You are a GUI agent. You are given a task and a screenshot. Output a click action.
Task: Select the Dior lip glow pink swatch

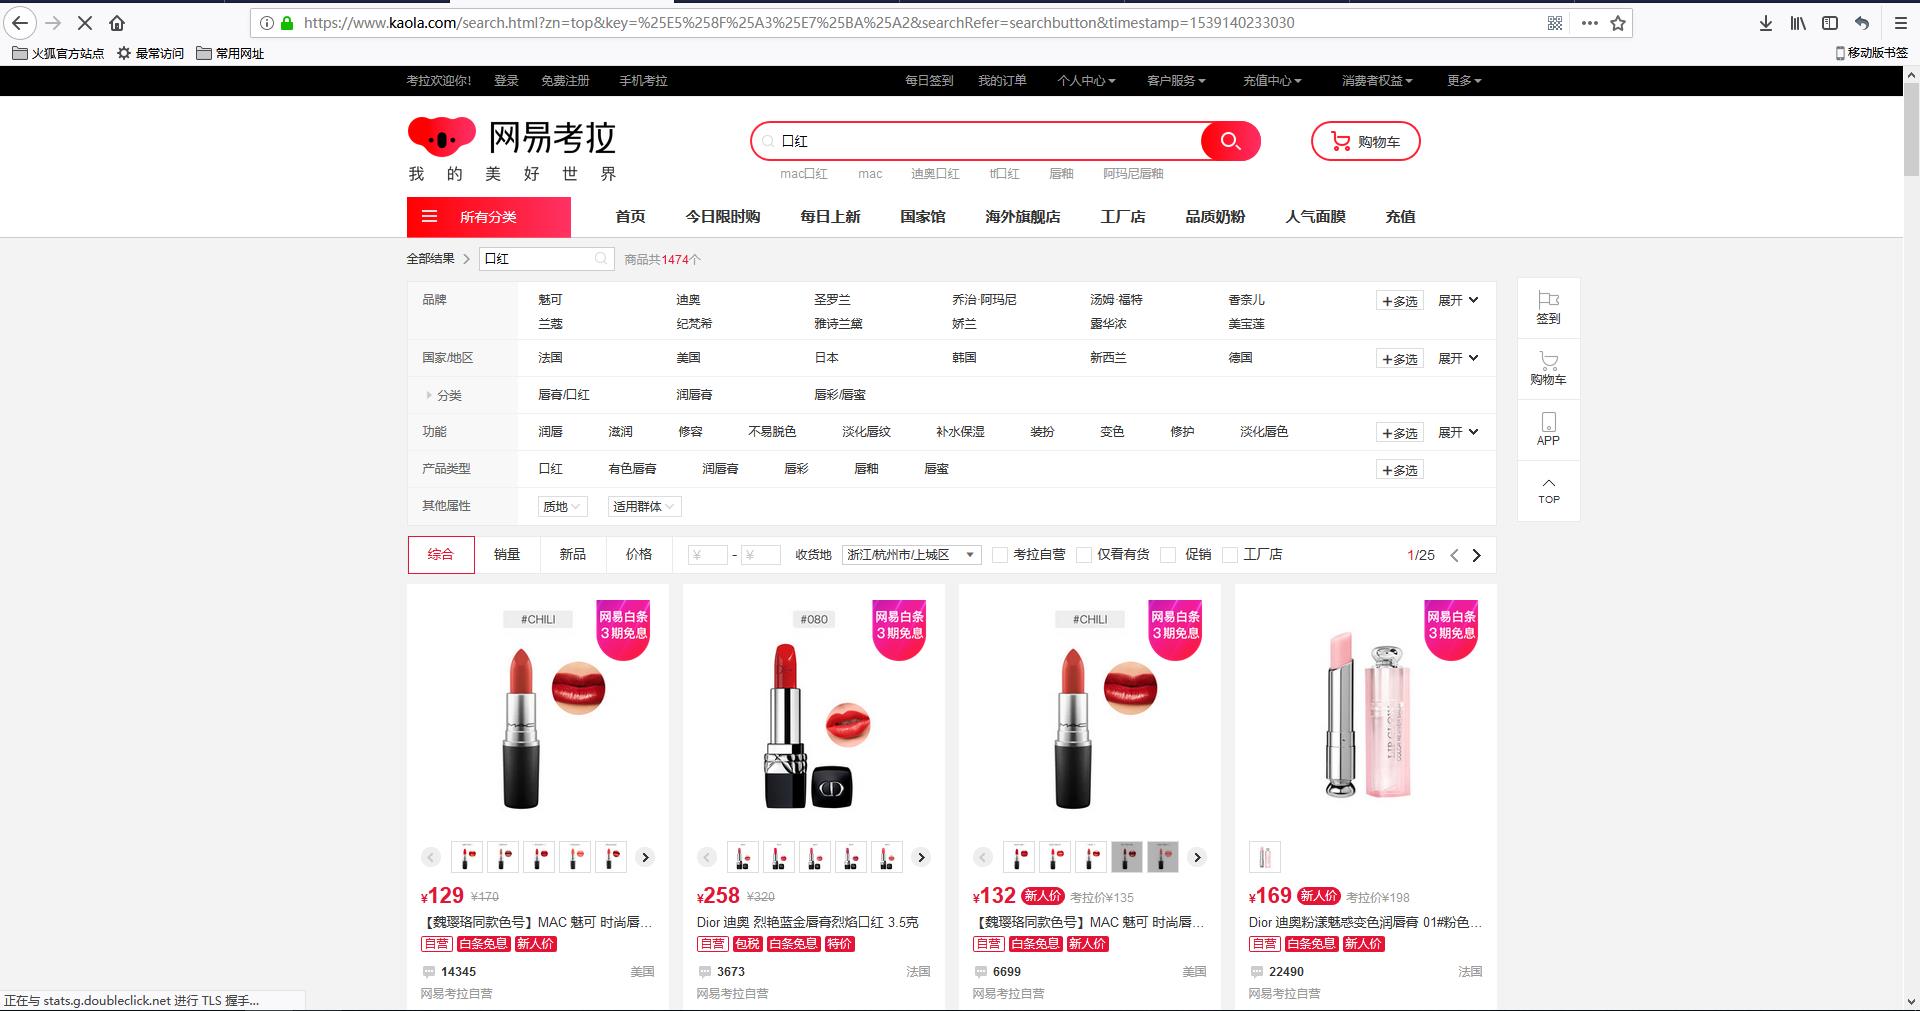[x=1265, y=857]
